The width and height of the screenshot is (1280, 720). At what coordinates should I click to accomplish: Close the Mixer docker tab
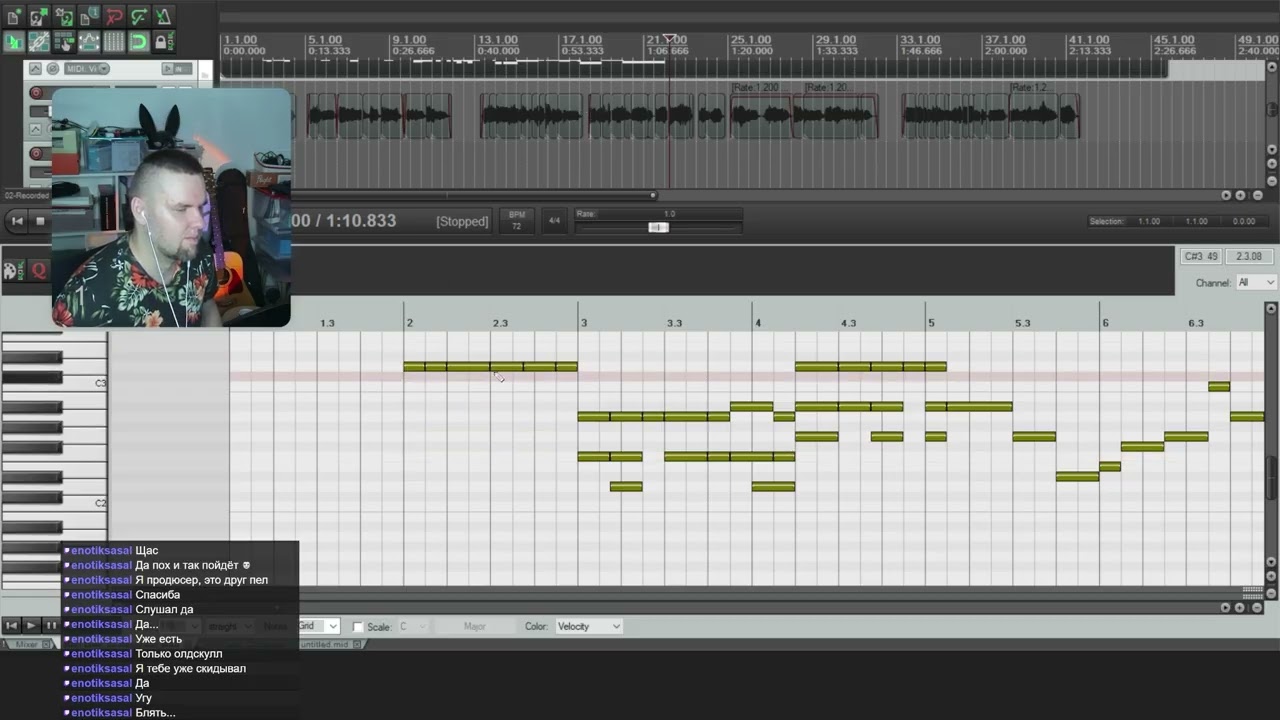(46, 644)
